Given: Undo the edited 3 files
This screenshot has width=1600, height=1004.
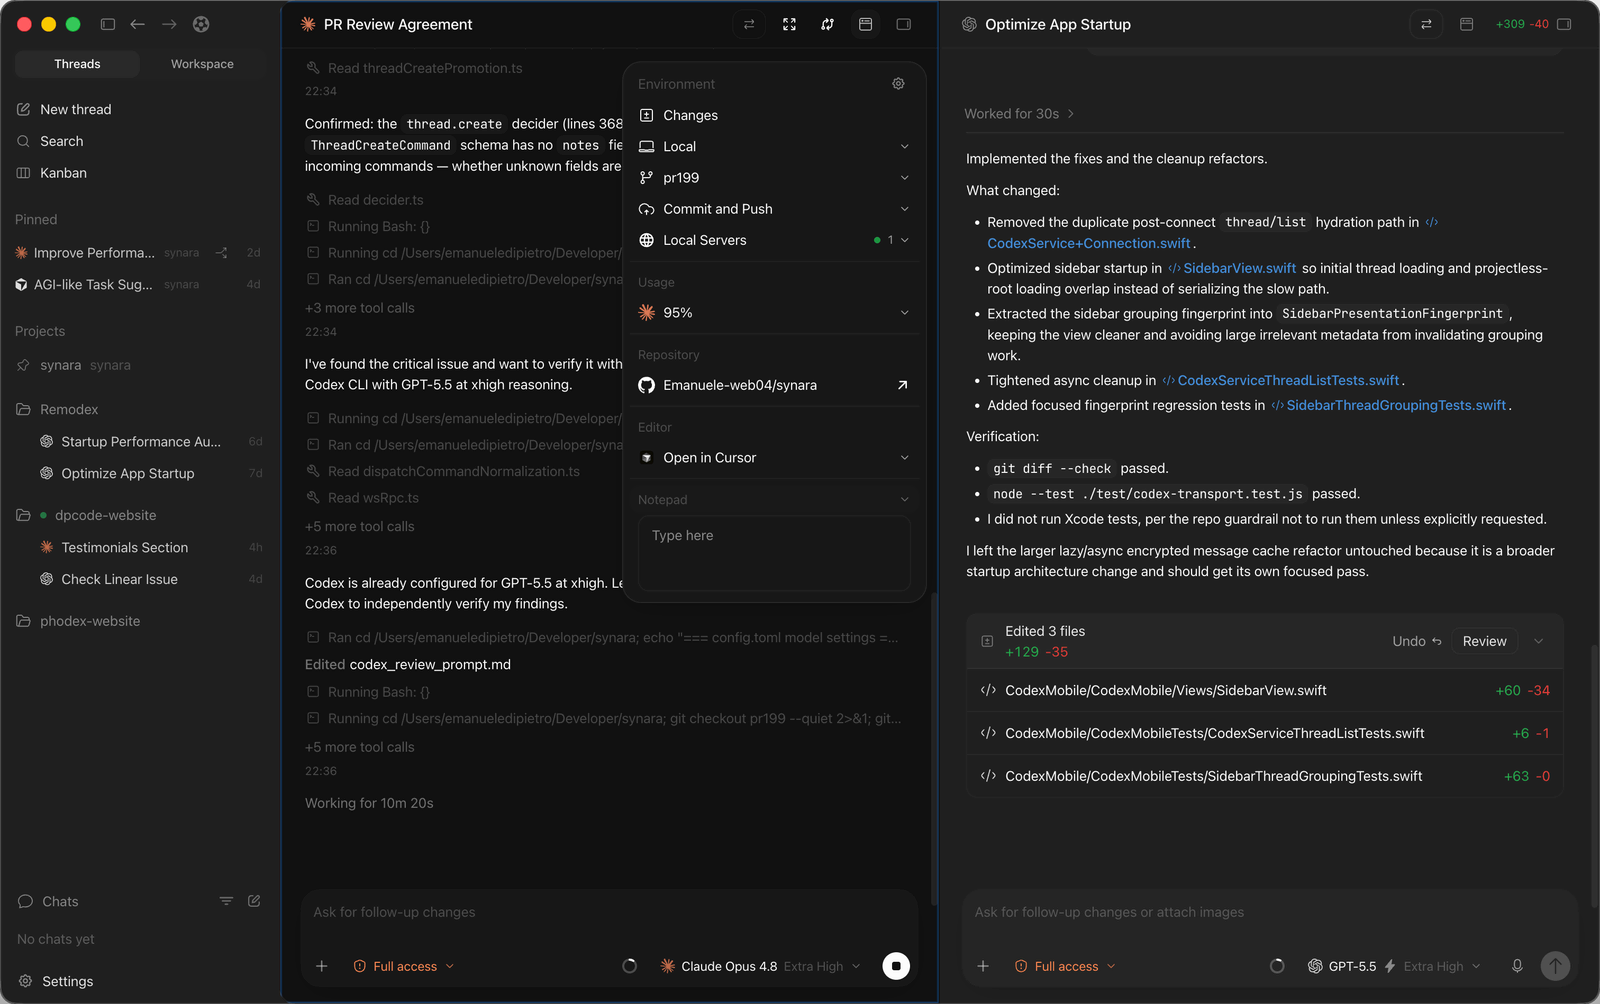Looking at the screenshot, I should tap(1417, 641).
